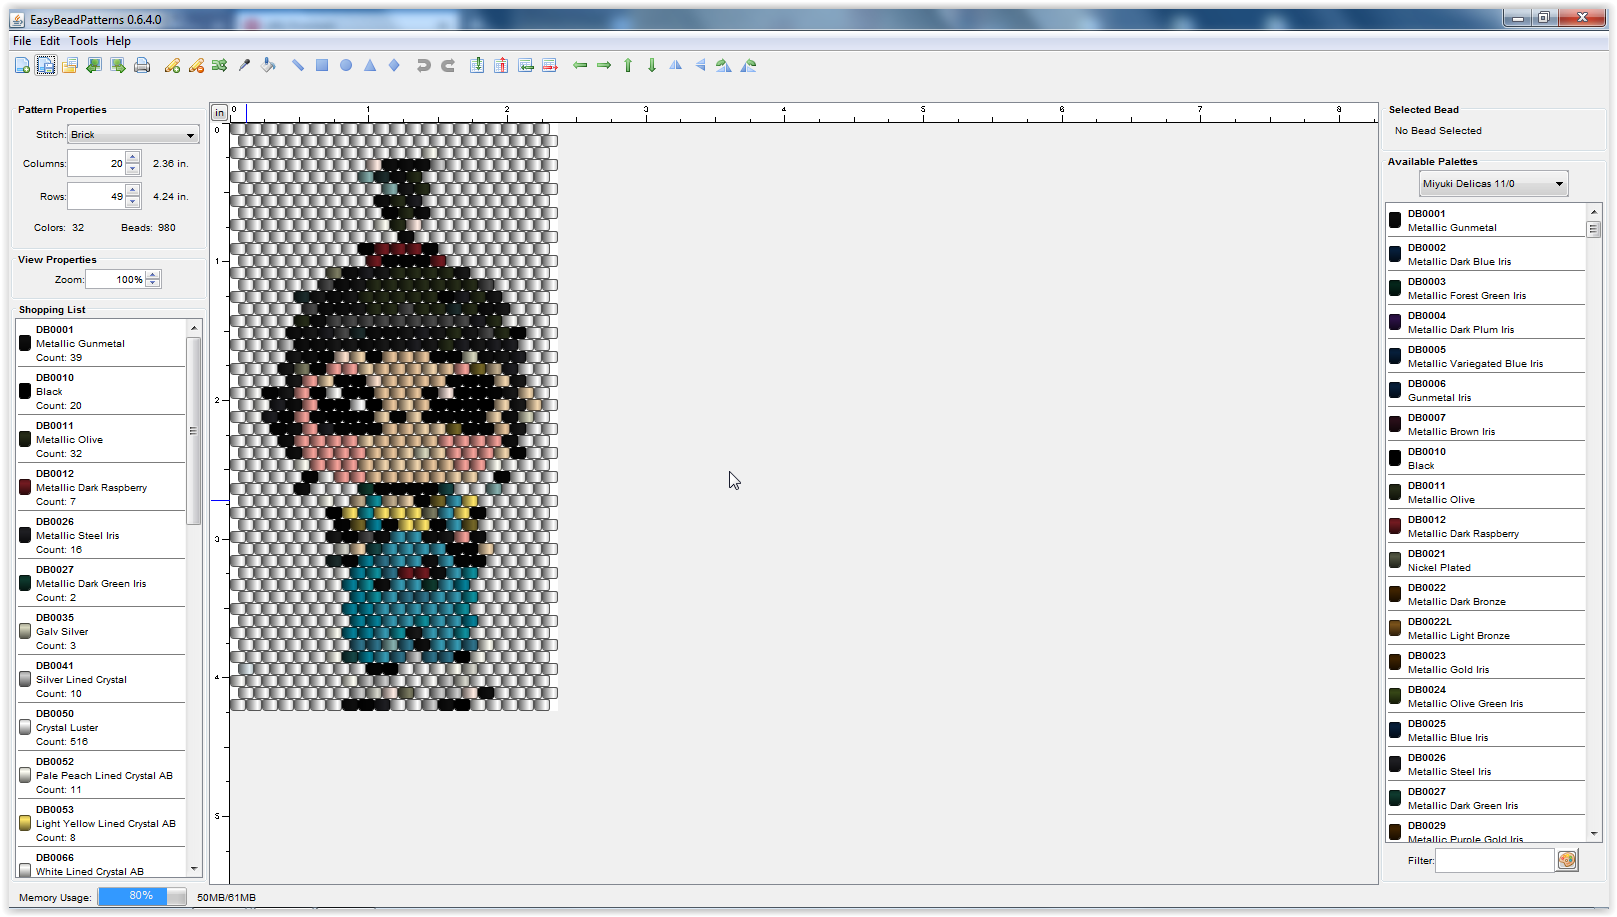Screen dimensions: 1617x917
Task: Choose the line drawing tool
Action: pos(298,65)
